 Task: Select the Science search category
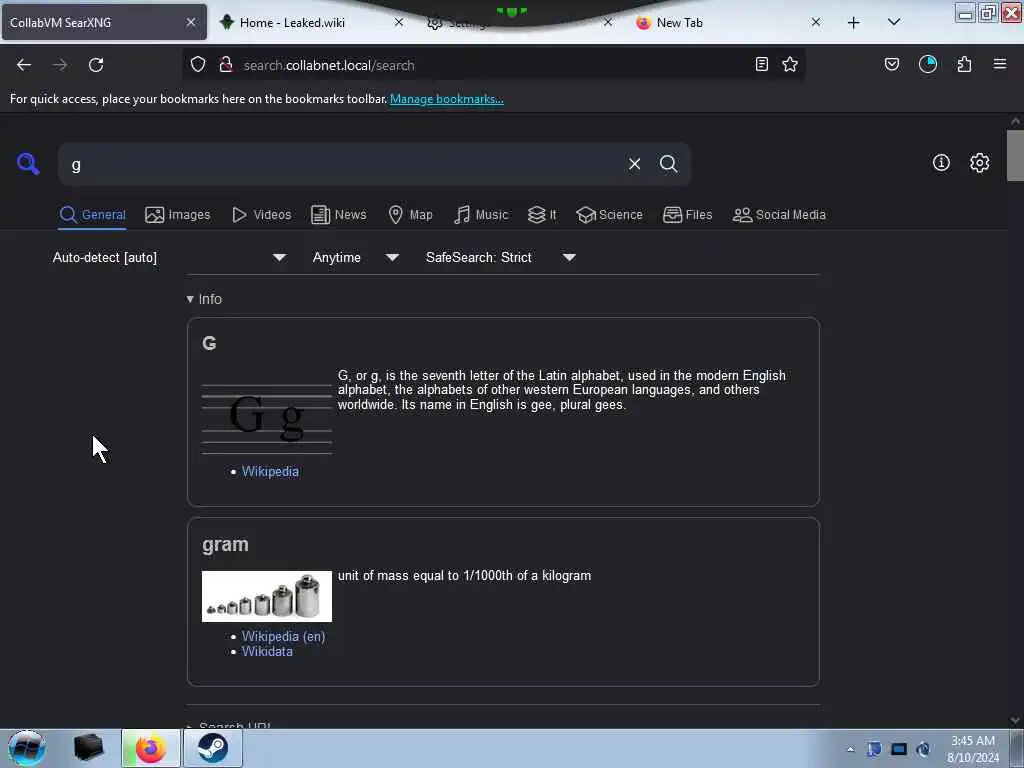(x=609, y=215)
